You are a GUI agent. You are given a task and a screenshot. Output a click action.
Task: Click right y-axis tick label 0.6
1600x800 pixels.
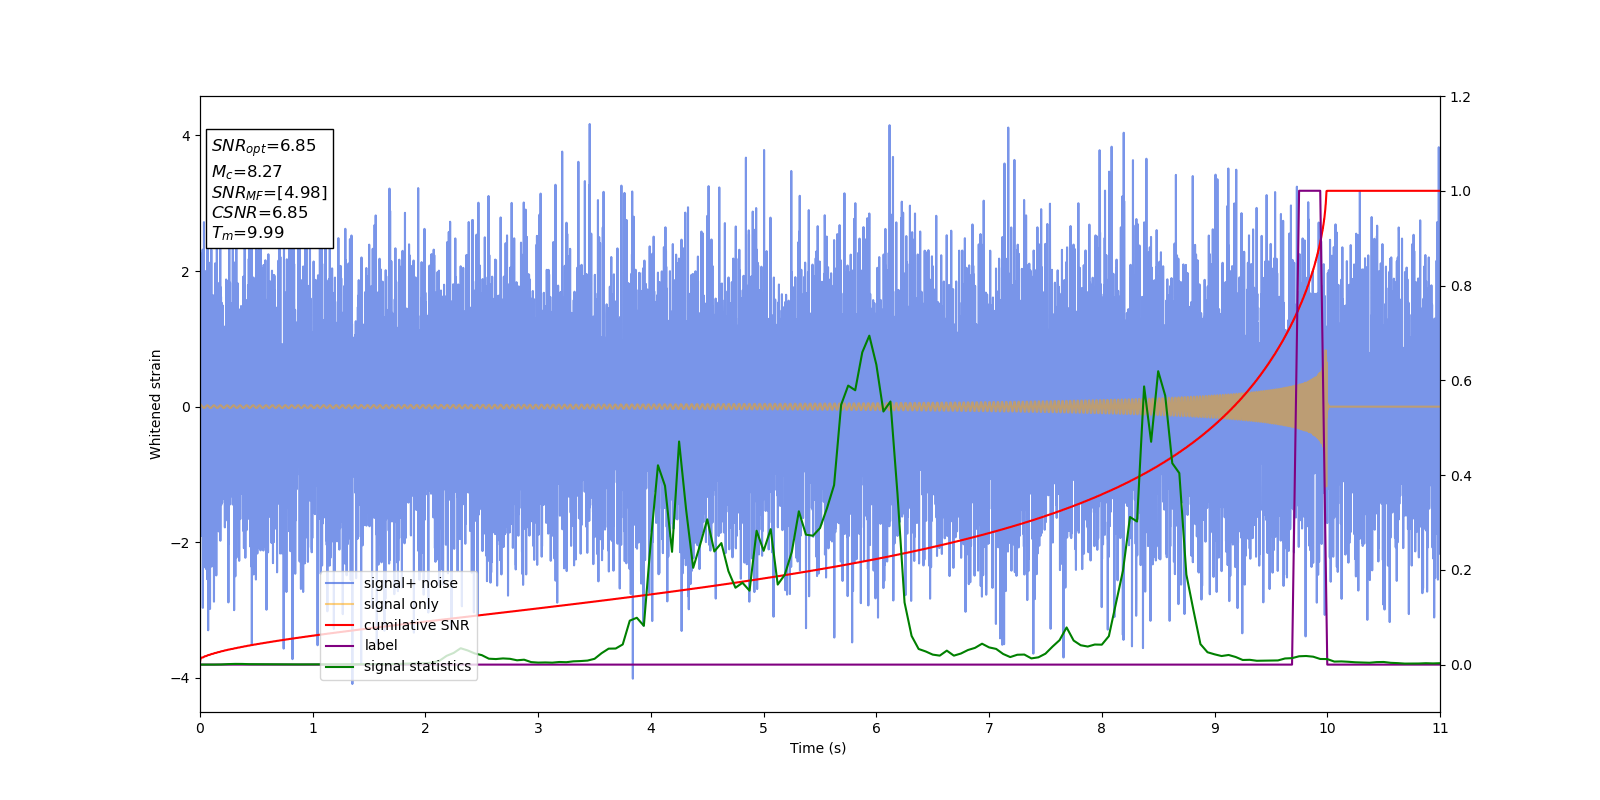click(x=1460, y=381)
